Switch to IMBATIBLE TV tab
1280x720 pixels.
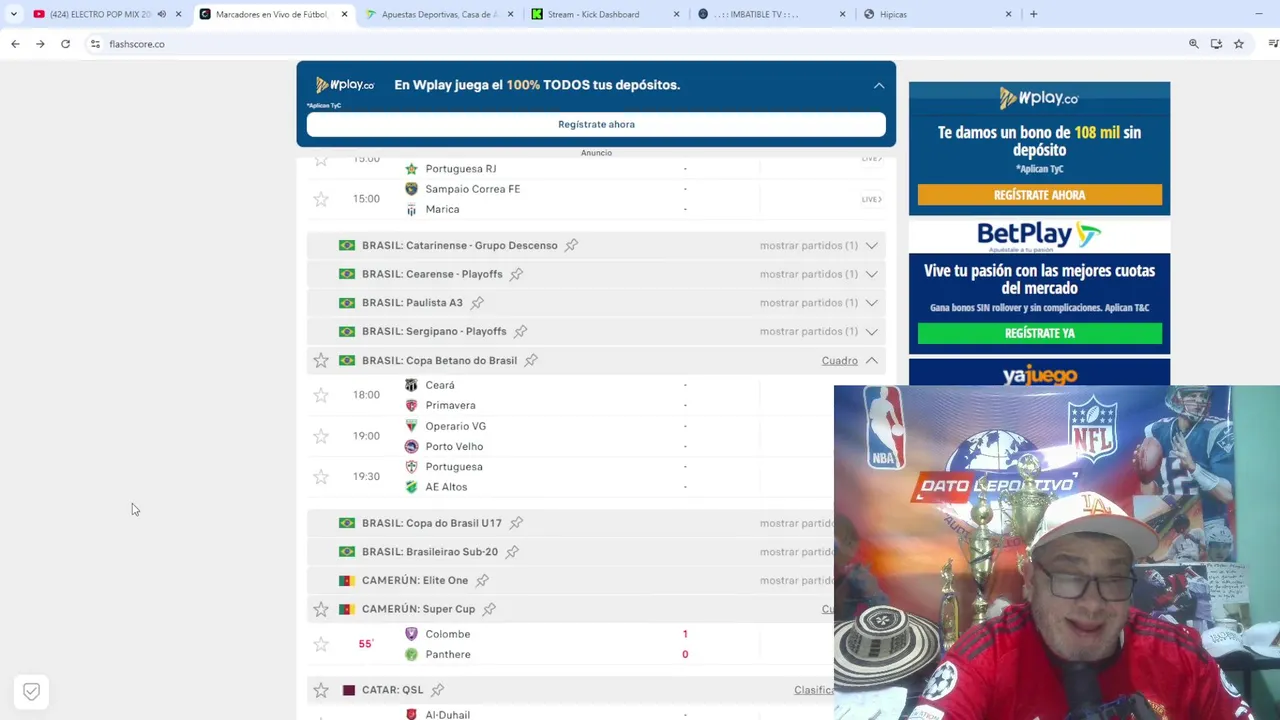(770, 14)
